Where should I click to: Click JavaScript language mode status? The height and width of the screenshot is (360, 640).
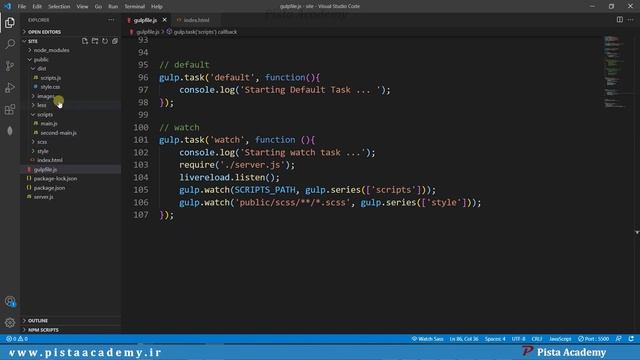[560, 339]
